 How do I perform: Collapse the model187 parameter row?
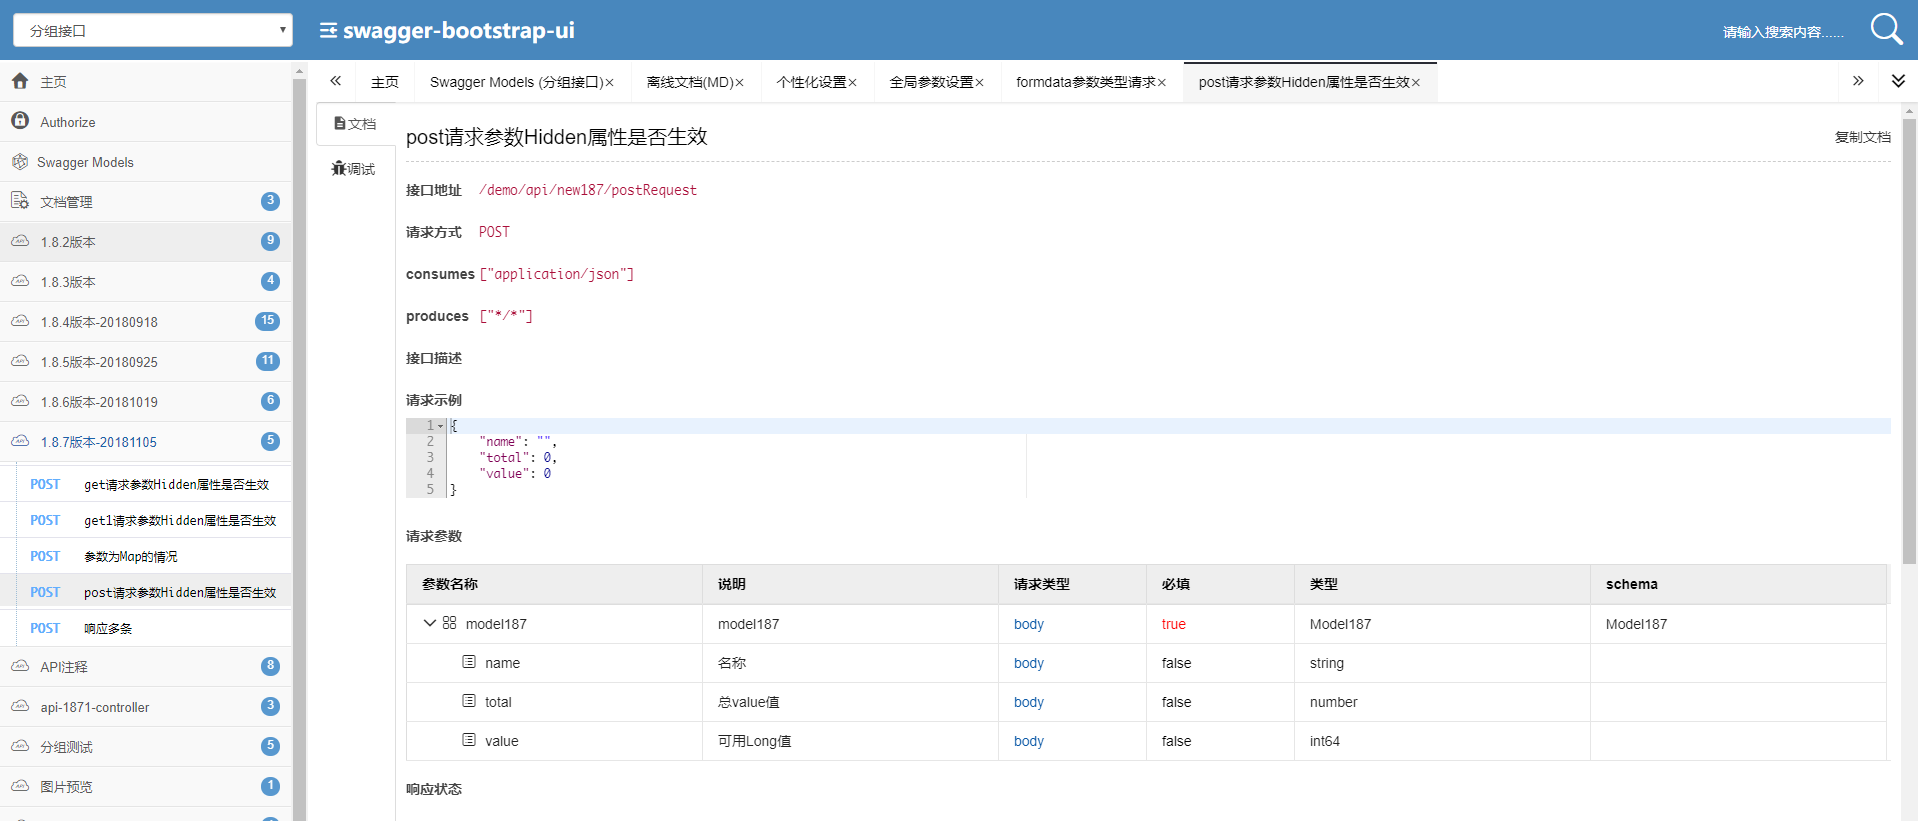430,623
